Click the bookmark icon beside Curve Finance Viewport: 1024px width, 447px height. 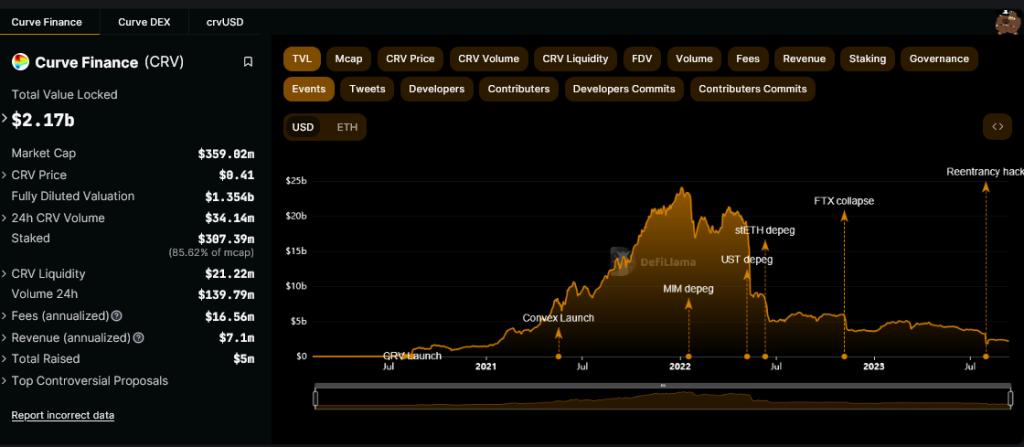[248, 62]
